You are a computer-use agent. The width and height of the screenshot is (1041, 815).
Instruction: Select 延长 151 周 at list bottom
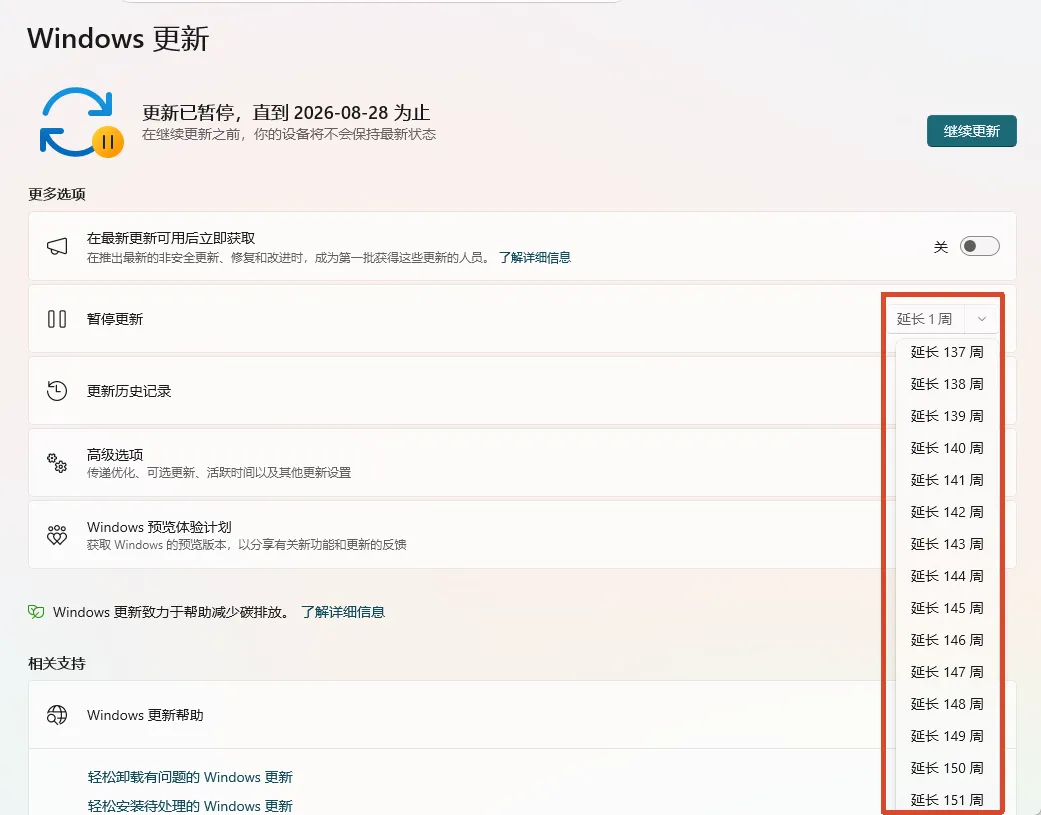947,800
